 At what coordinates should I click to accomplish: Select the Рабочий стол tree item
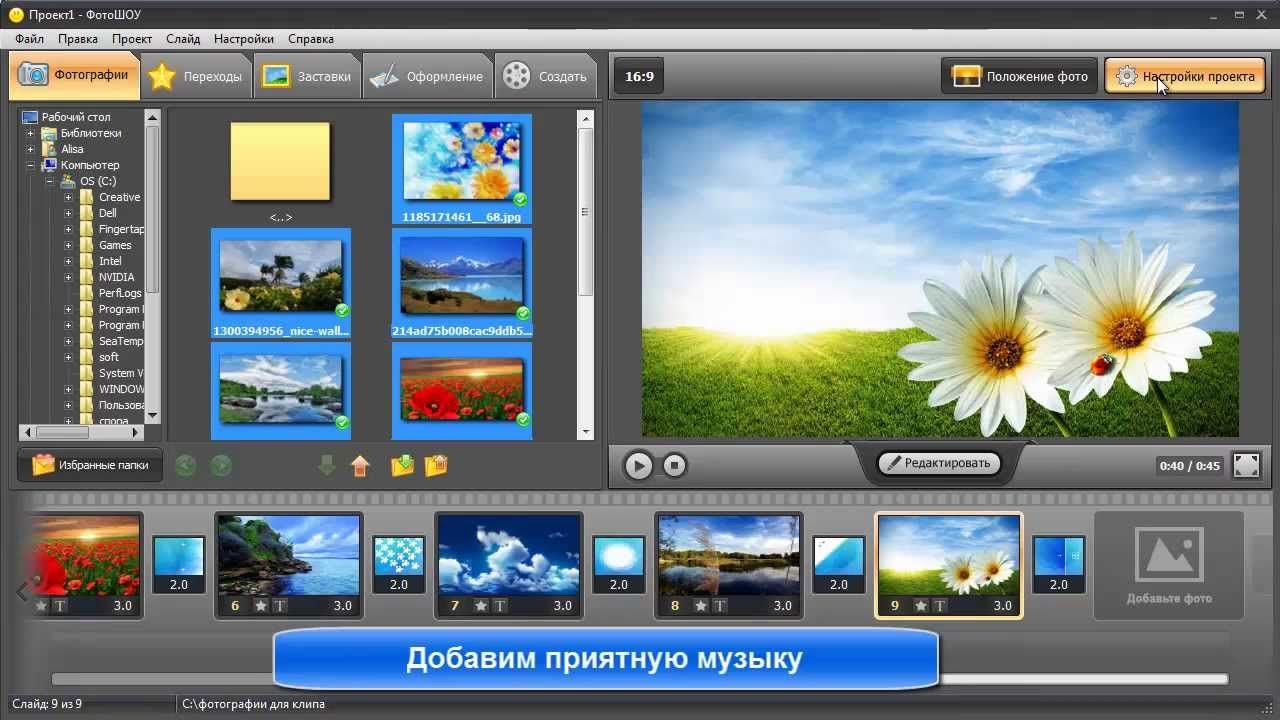[76, 117]
